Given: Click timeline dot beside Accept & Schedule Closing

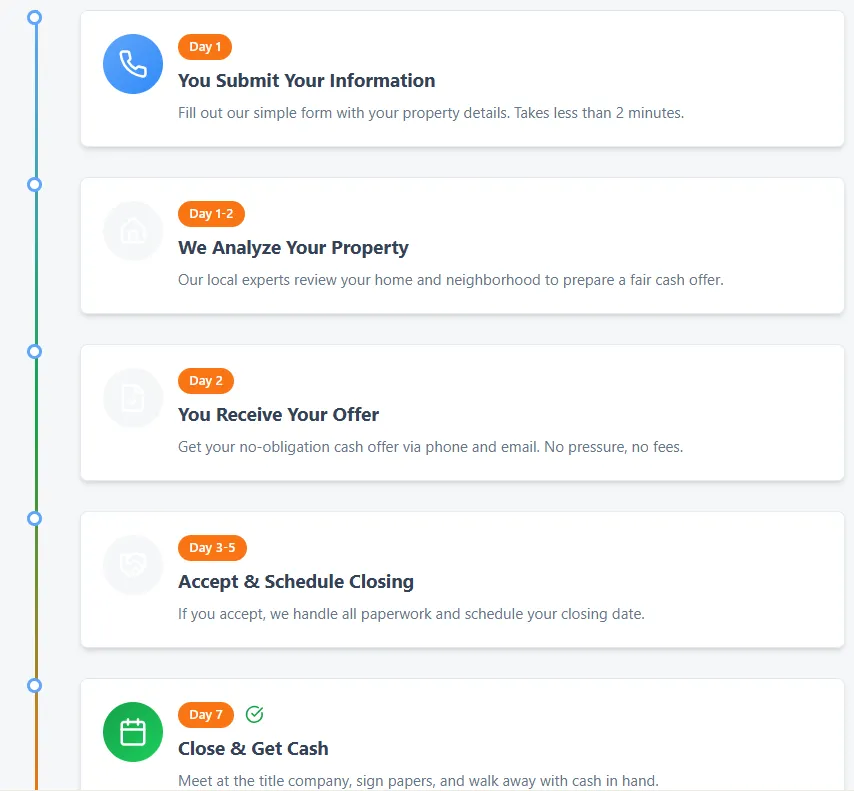Looking at the screenshot, I should (x=34, y=519).
